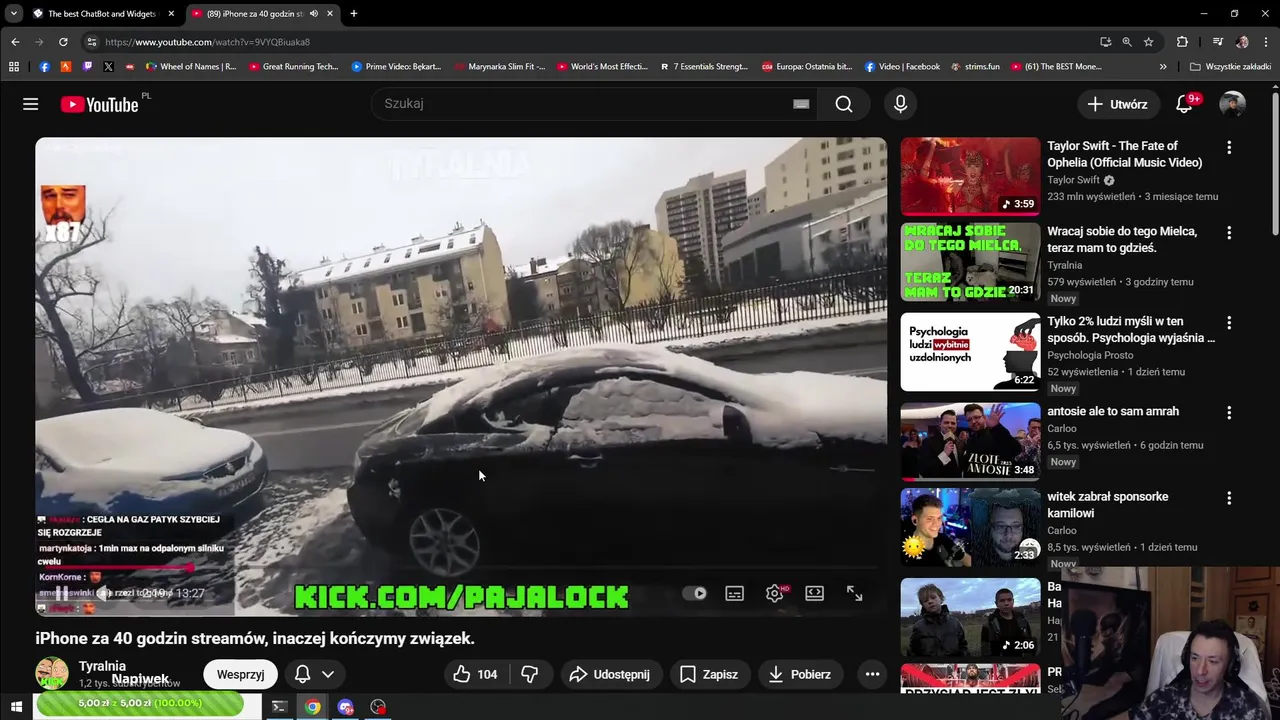
Task: Show hidden bookmarks with the chevron
Action: [x=1163, y=67]
